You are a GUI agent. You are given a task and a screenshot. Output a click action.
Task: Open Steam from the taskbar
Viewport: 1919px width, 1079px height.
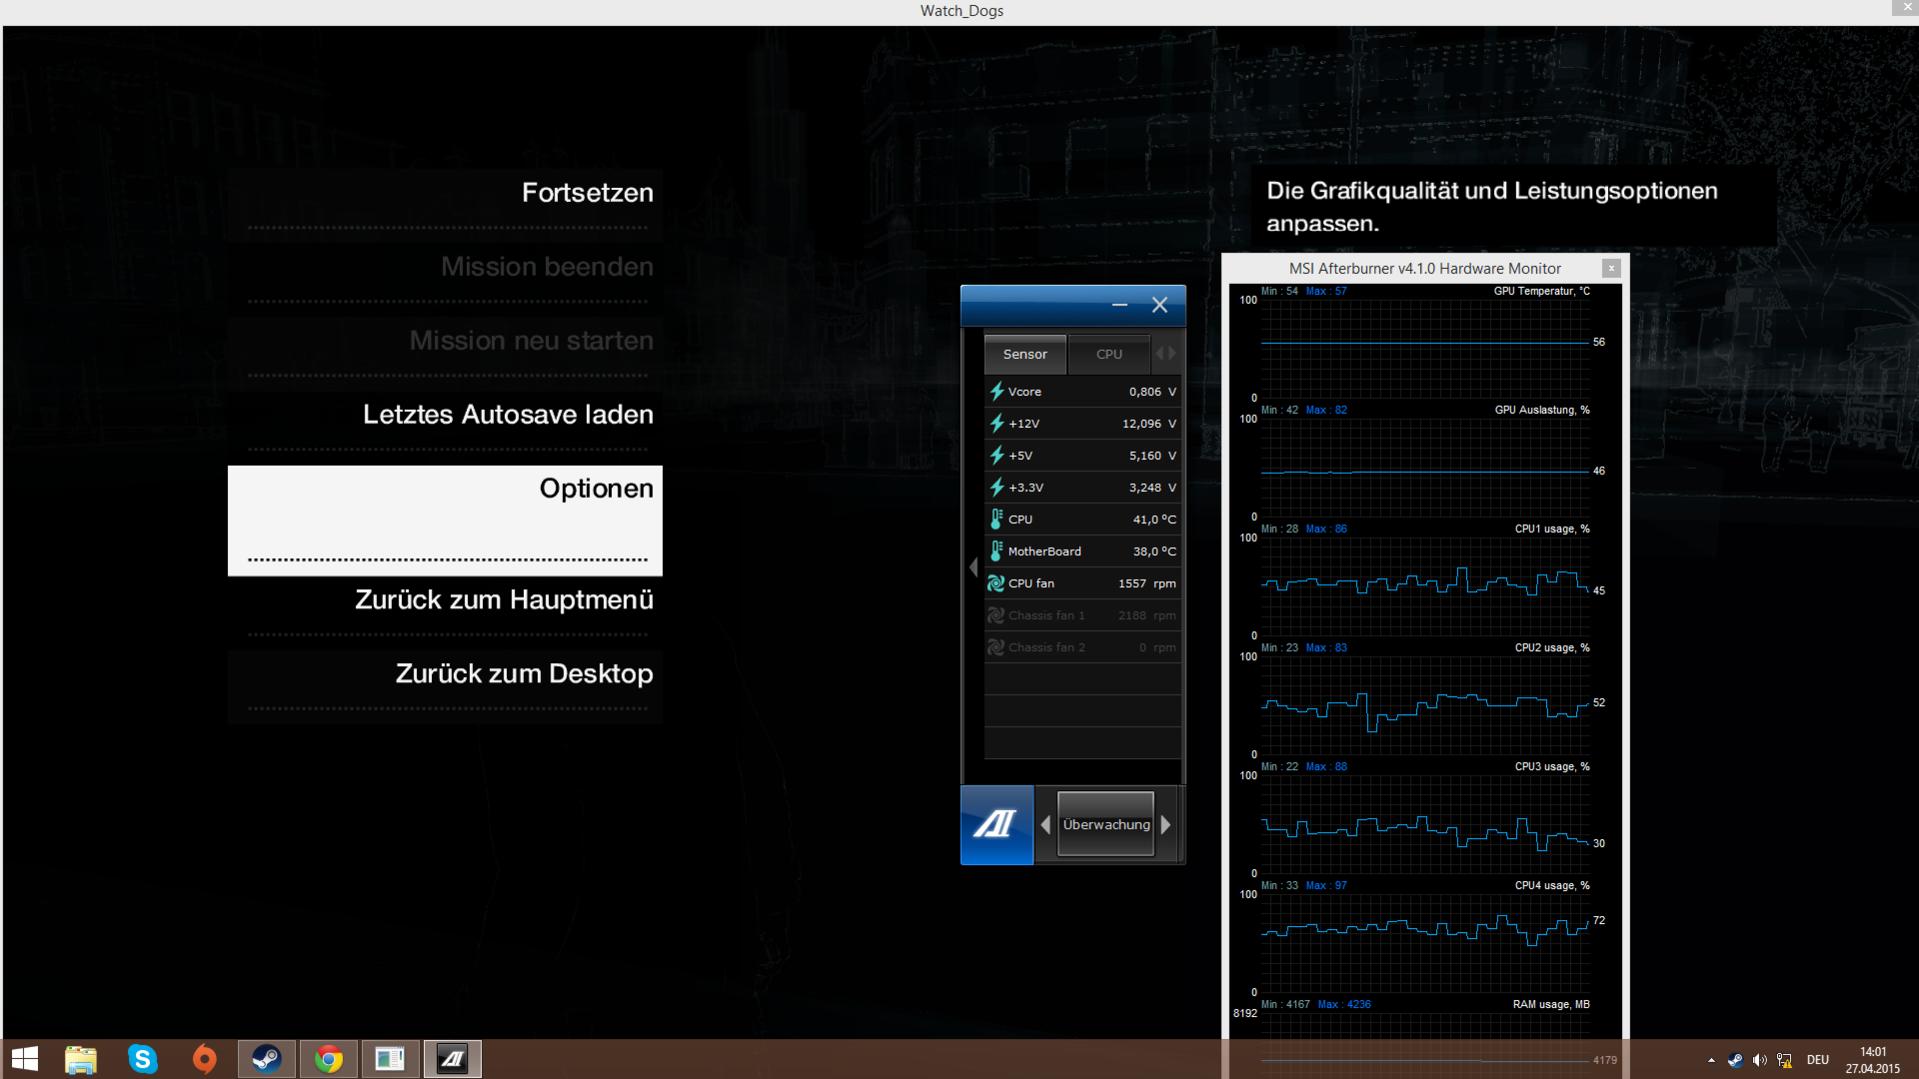click(266, 1059)
